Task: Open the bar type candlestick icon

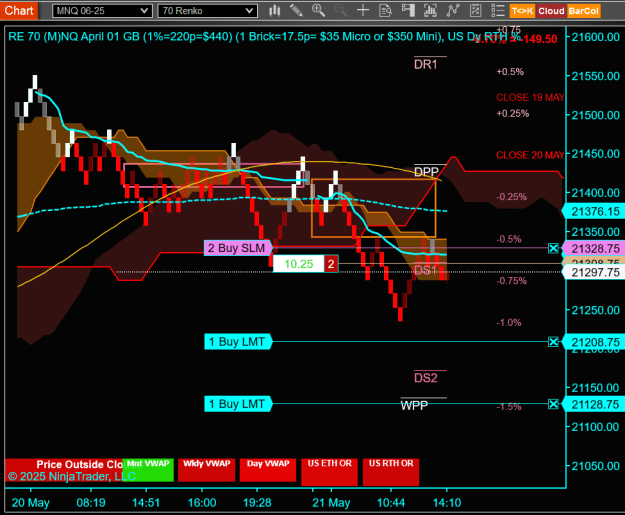Action: pos(274,10)
